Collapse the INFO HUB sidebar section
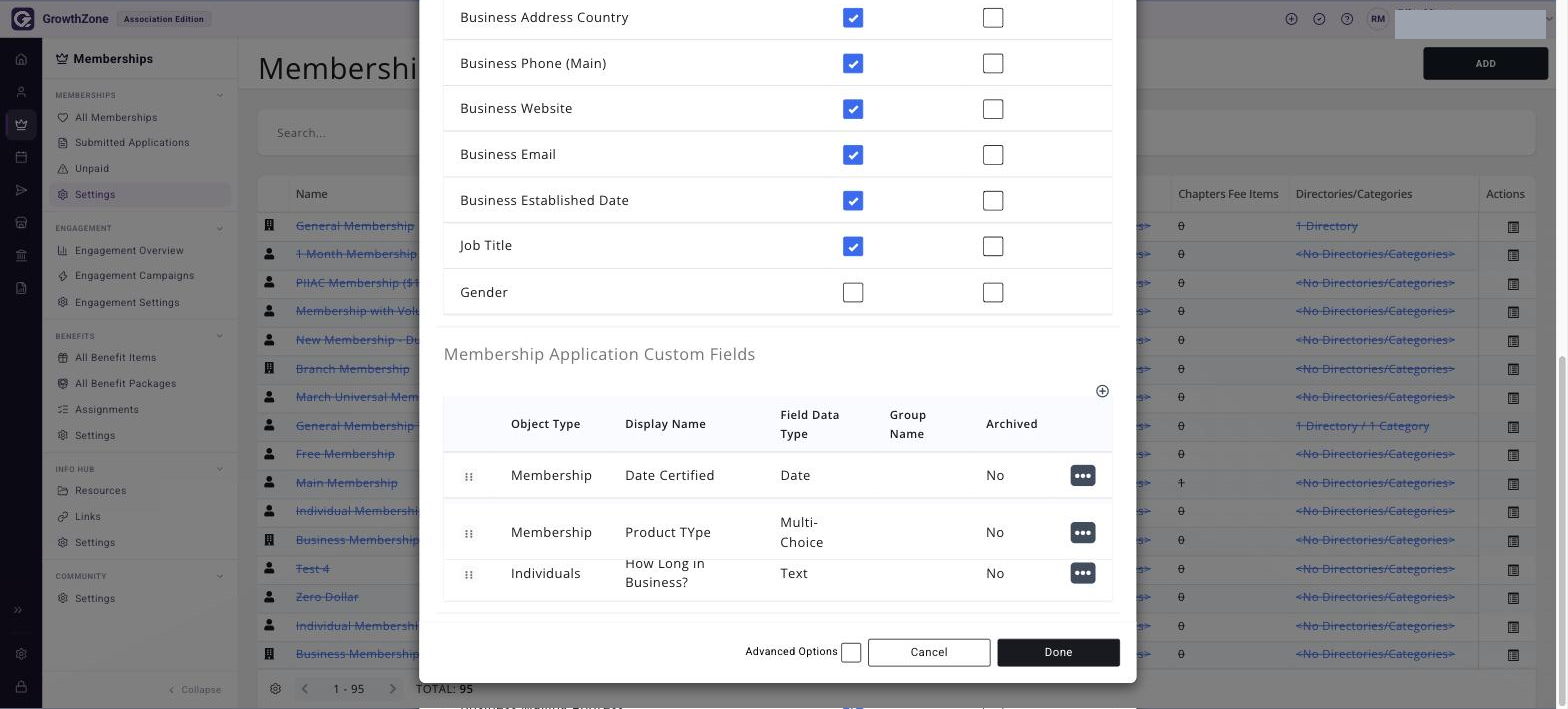The image size is (1568, 709). pyautogui.click(x=220, y=469)
